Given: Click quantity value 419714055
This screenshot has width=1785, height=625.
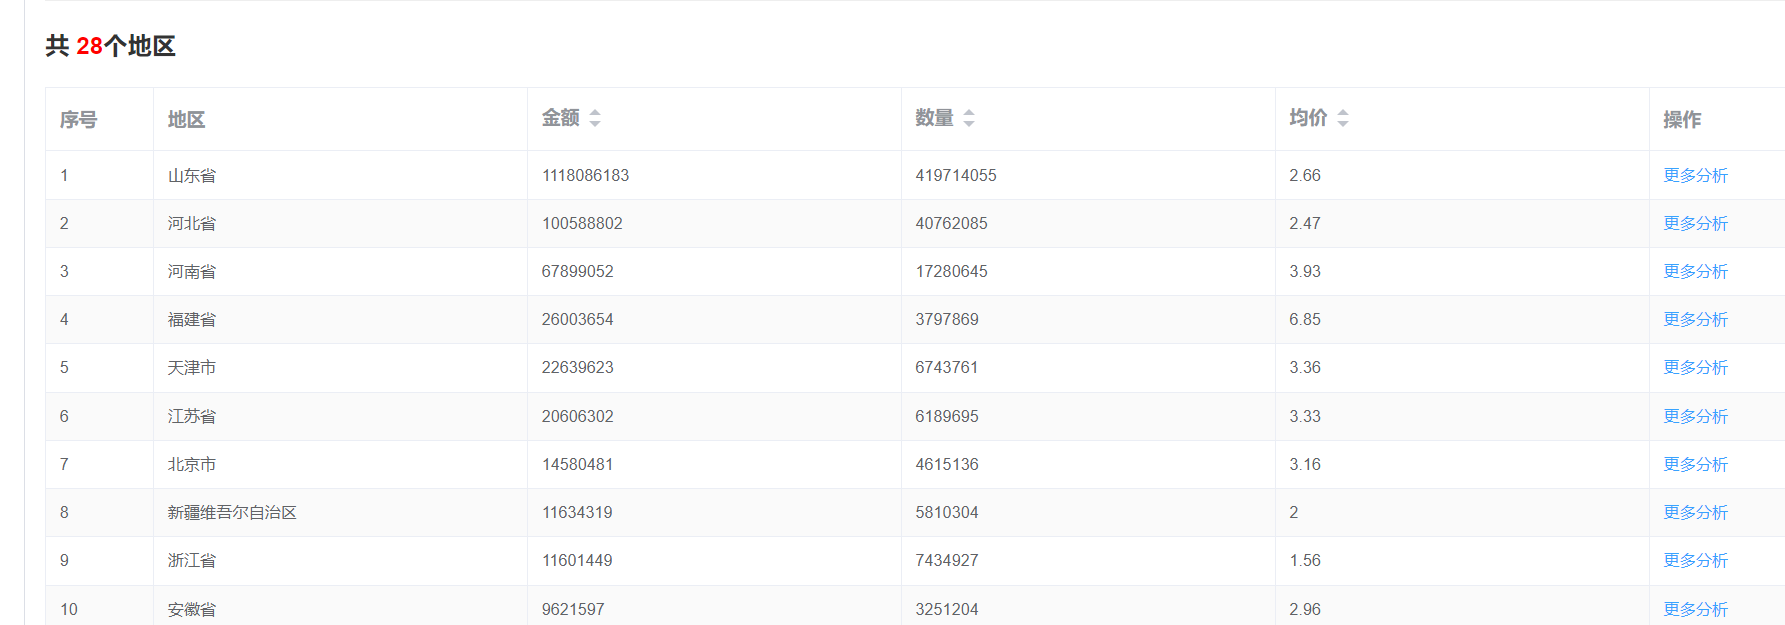Looking at the screenshot, I should (956, 175).
